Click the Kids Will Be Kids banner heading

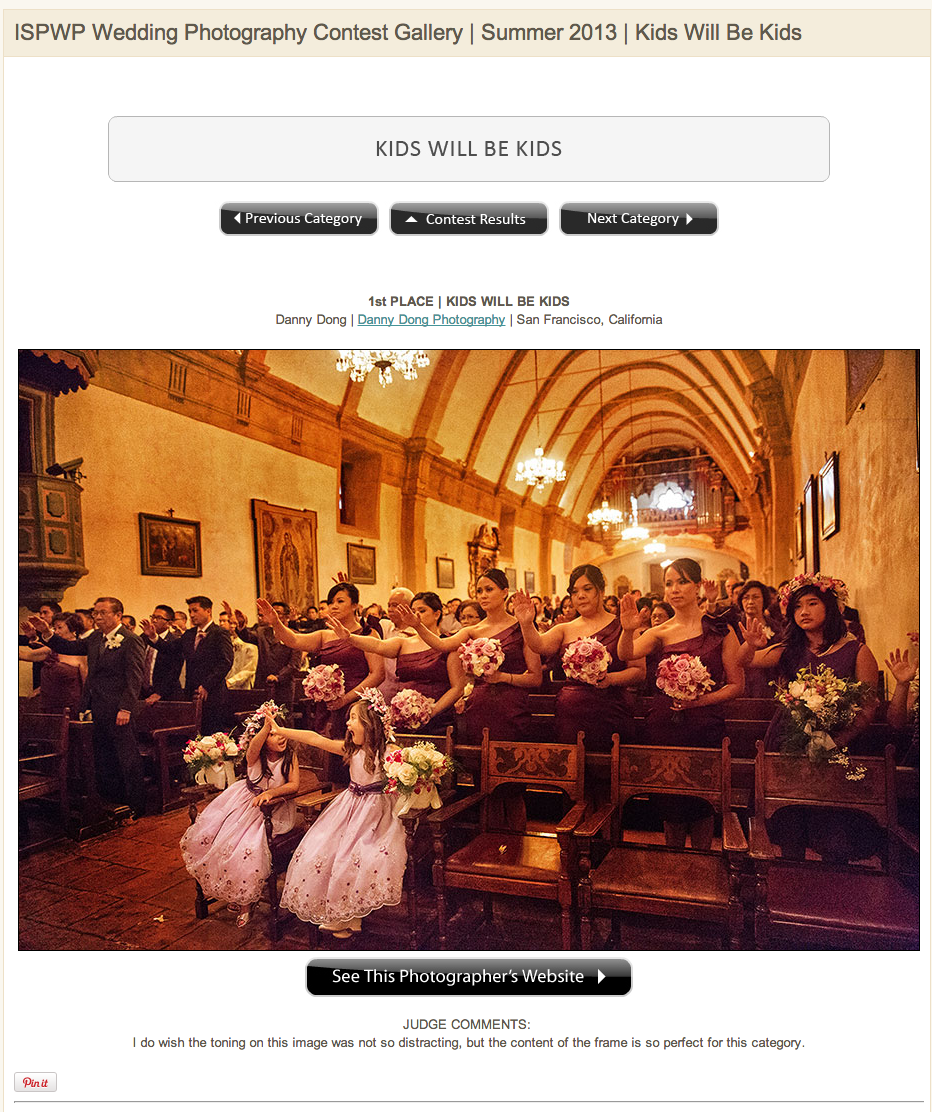coord(469,149)
